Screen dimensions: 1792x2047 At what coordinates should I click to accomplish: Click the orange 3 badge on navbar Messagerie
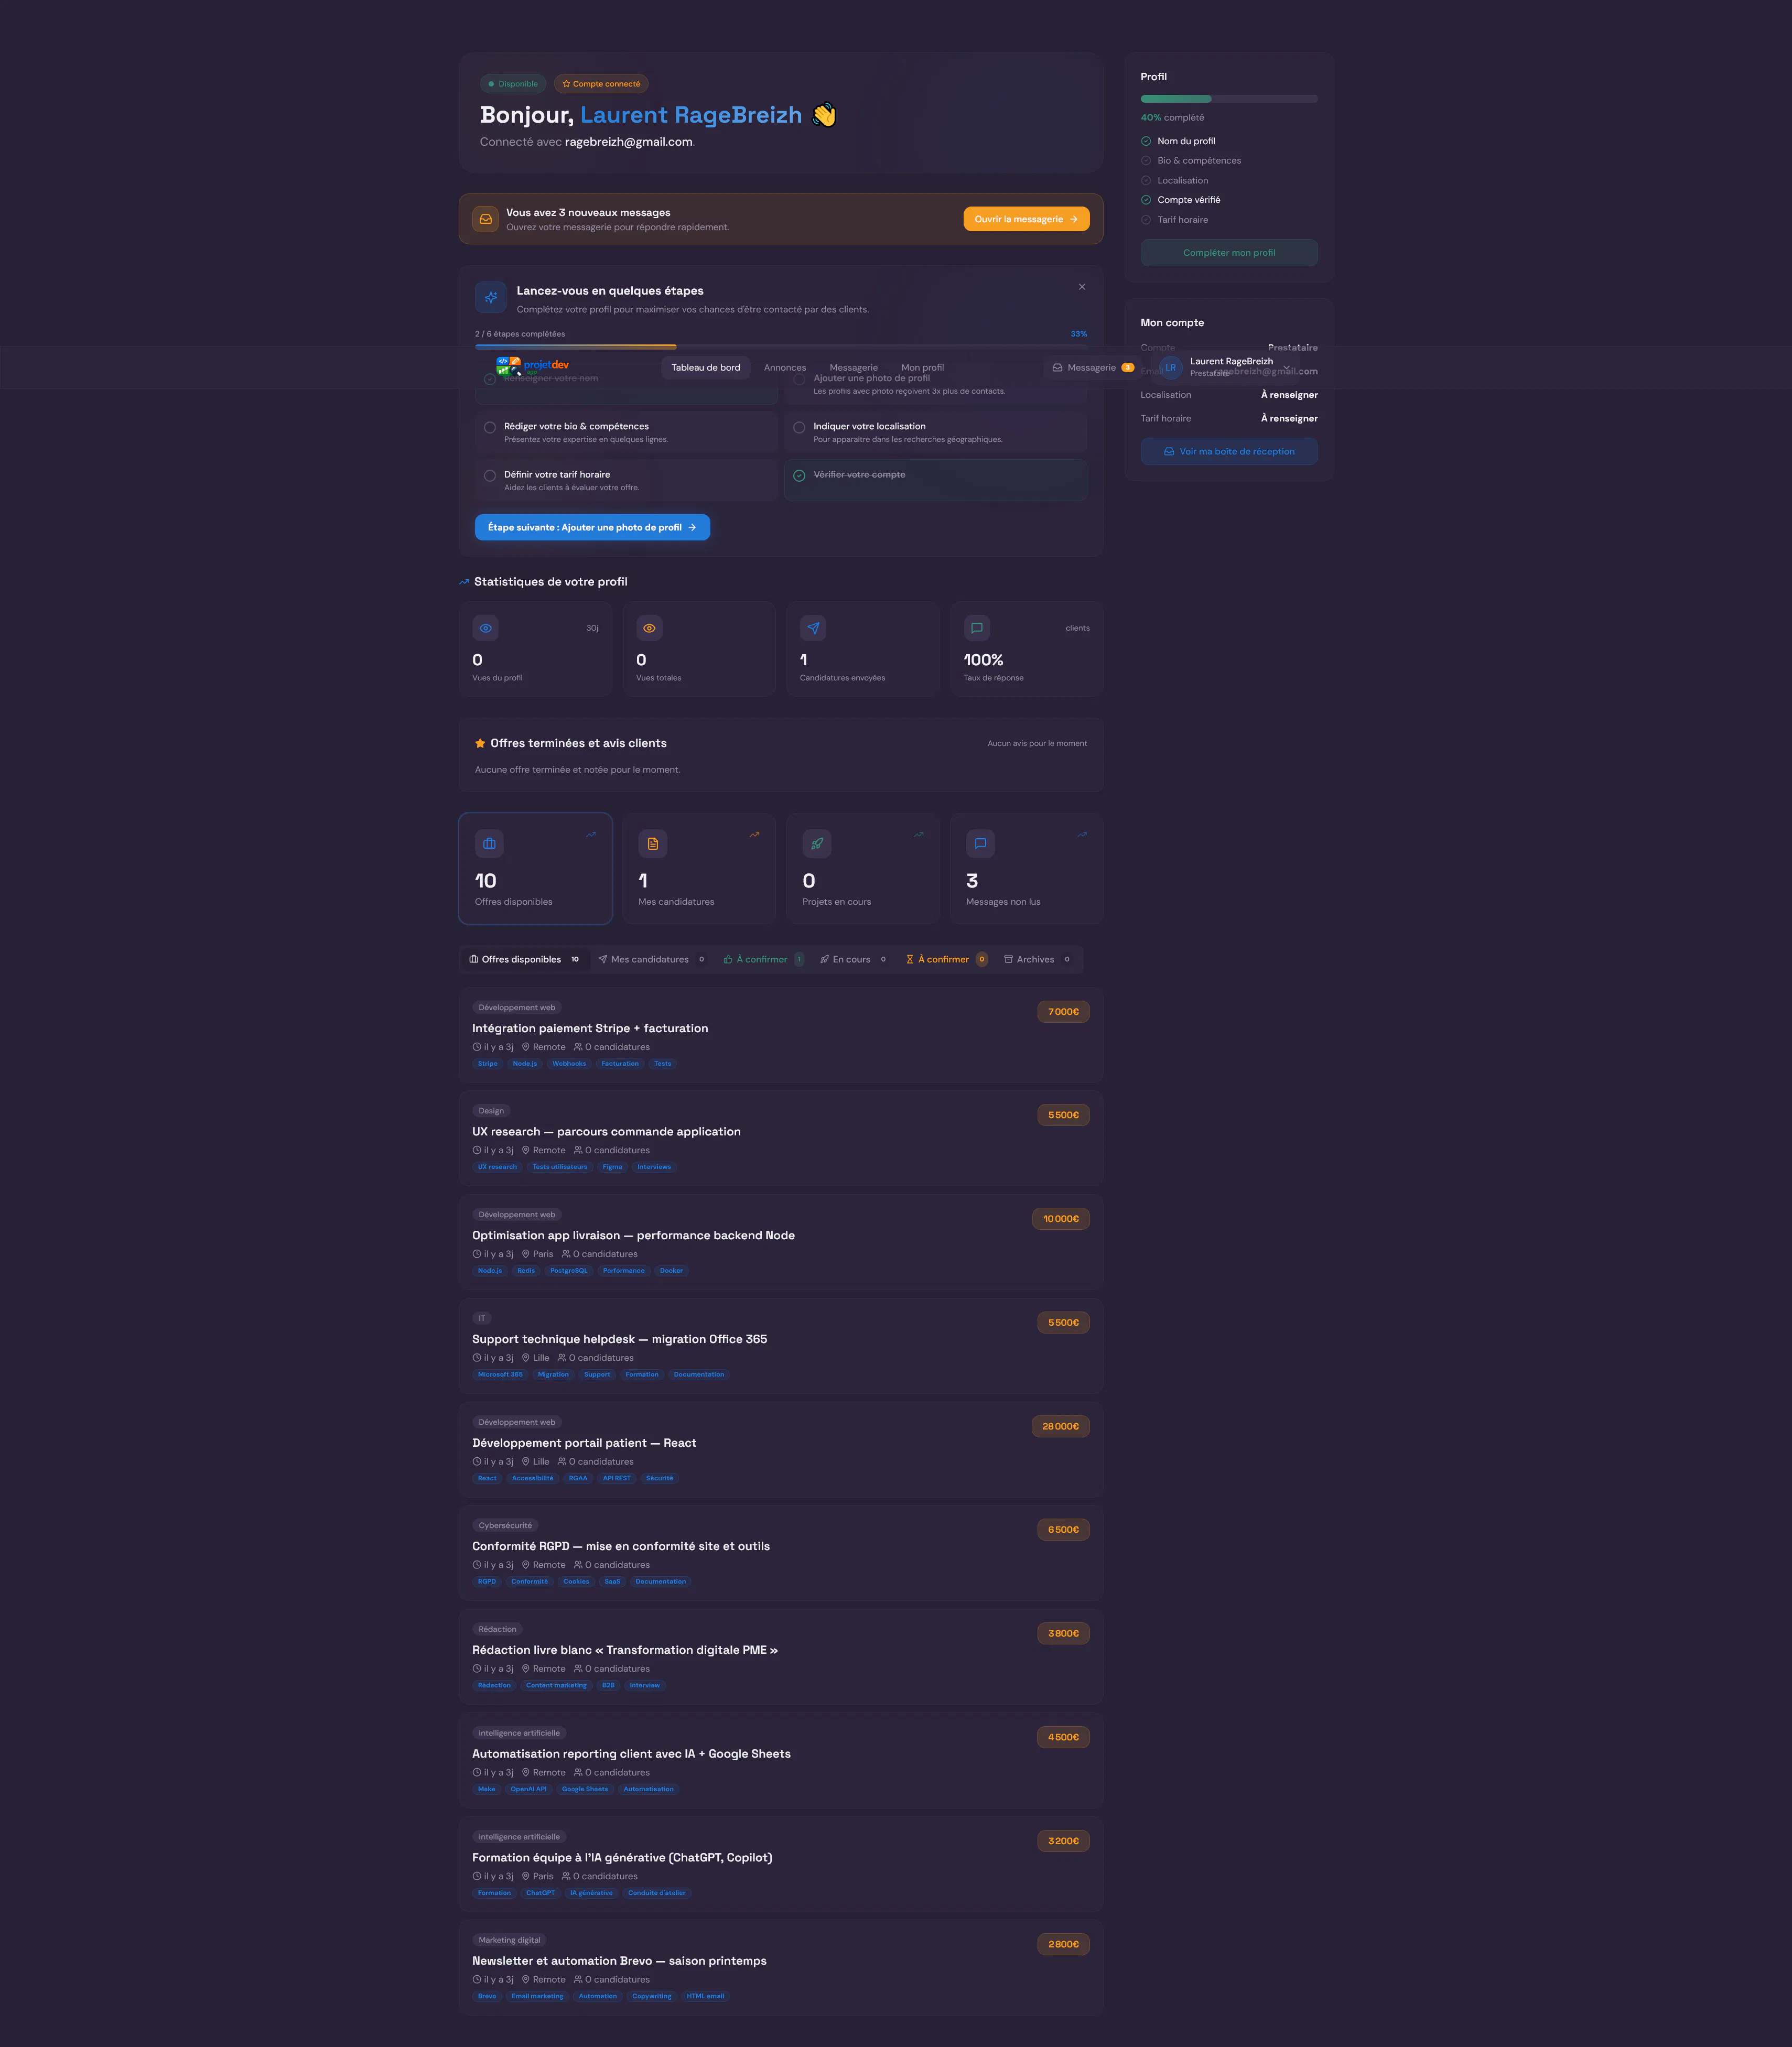click(x=1128, y=367)
